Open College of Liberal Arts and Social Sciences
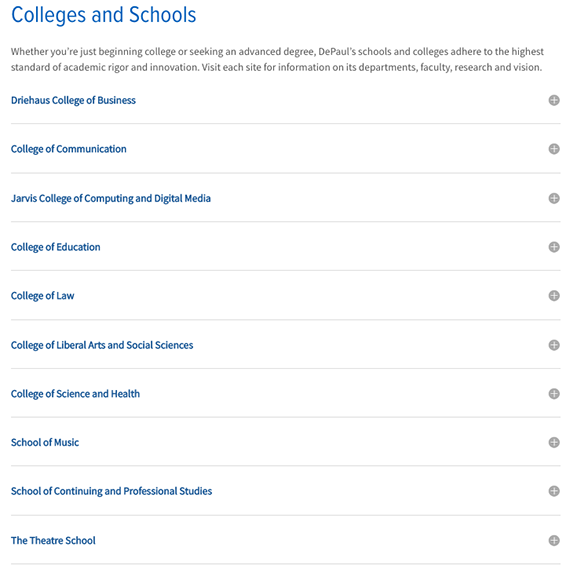 (102, 345)
